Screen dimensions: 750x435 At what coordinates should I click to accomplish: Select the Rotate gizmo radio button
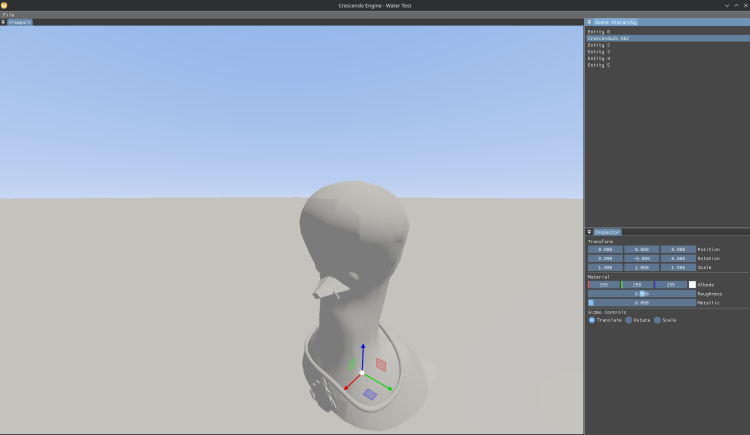coord(629,320)
